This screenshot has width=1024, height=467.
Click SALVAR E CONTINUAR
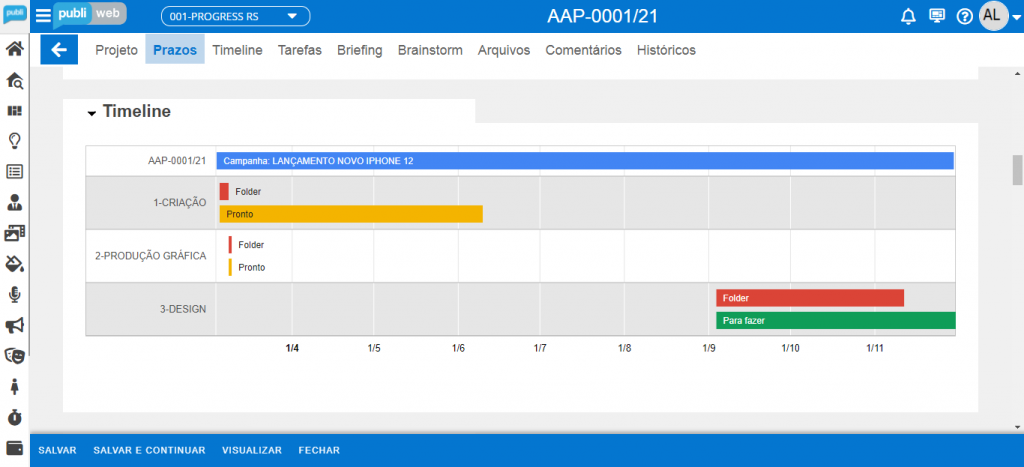tap(150, 450)
